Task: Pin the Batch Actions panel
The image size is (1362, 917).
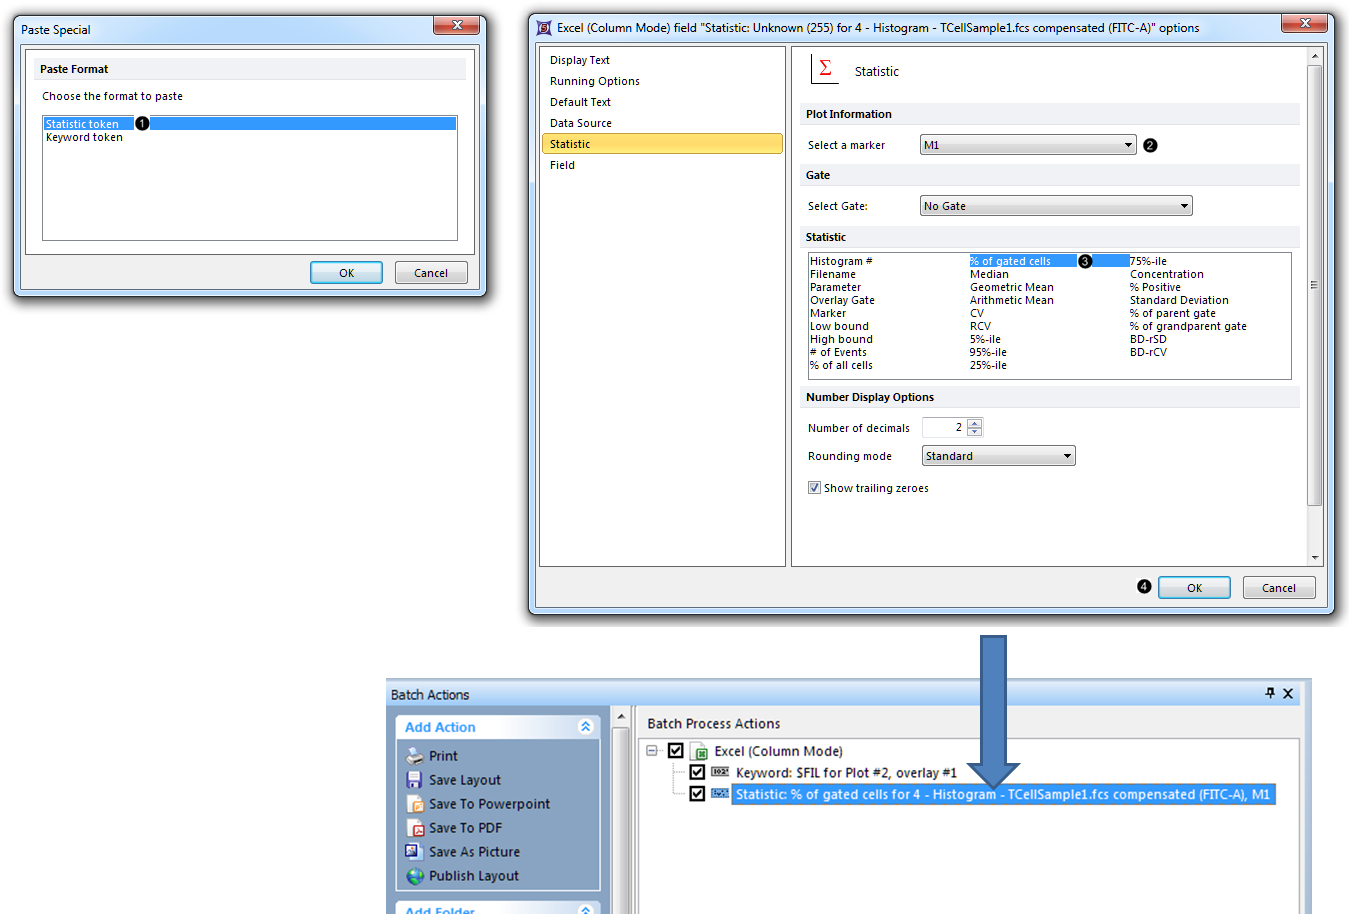Action: [1270, 693]
